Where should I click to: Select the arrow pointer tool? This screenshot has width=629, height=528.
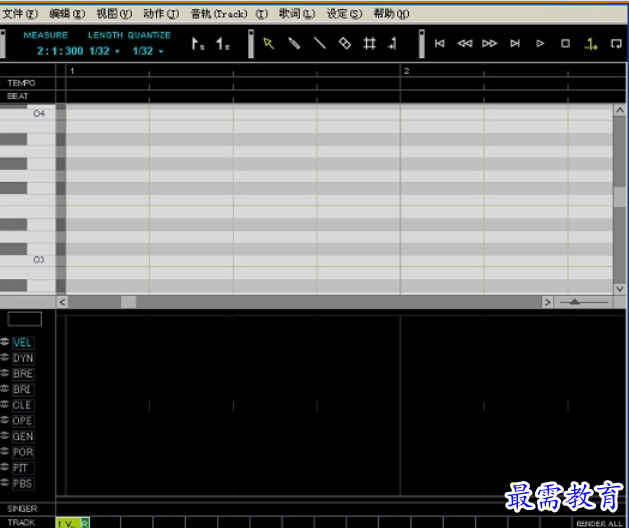(x=268, y=43)
